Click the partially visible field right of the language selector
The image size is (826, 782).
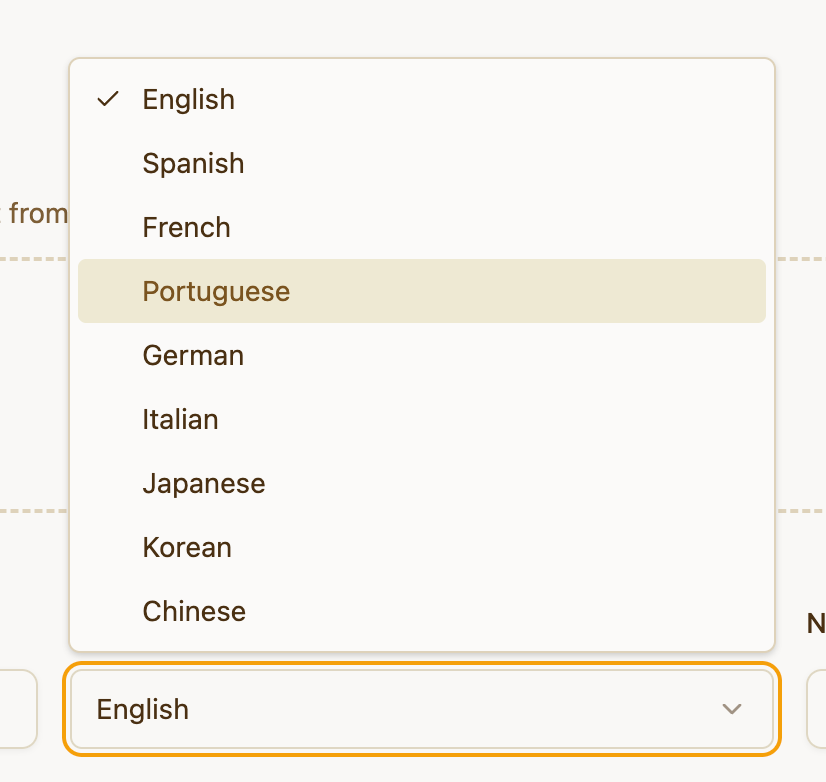tap(816, 709)
